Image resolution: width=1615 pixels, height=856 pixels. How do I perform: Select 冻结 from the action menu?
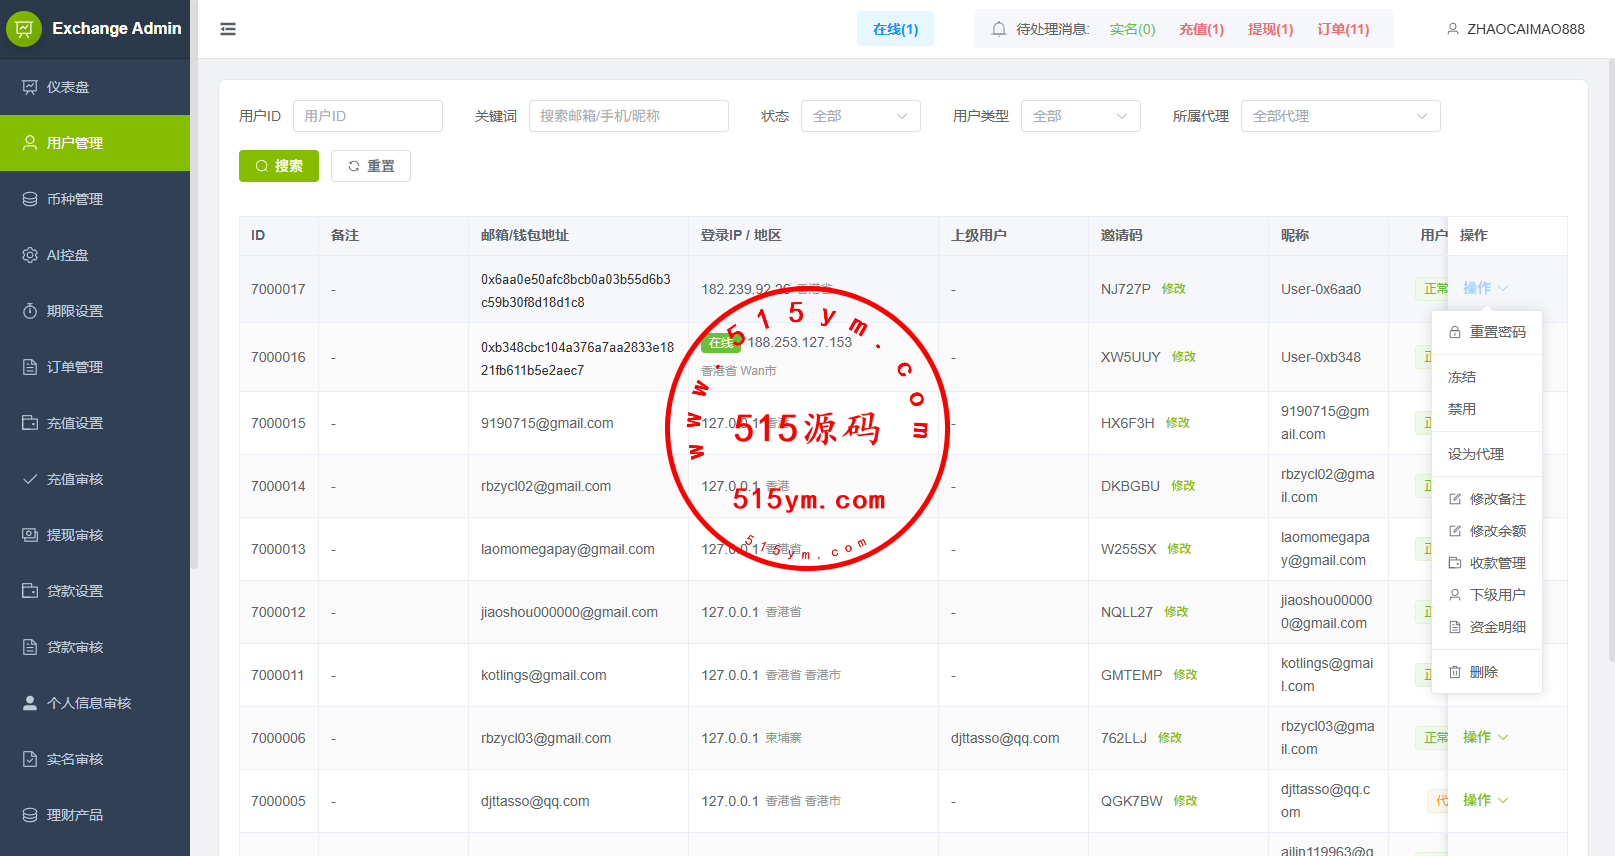pos(1462,377)
